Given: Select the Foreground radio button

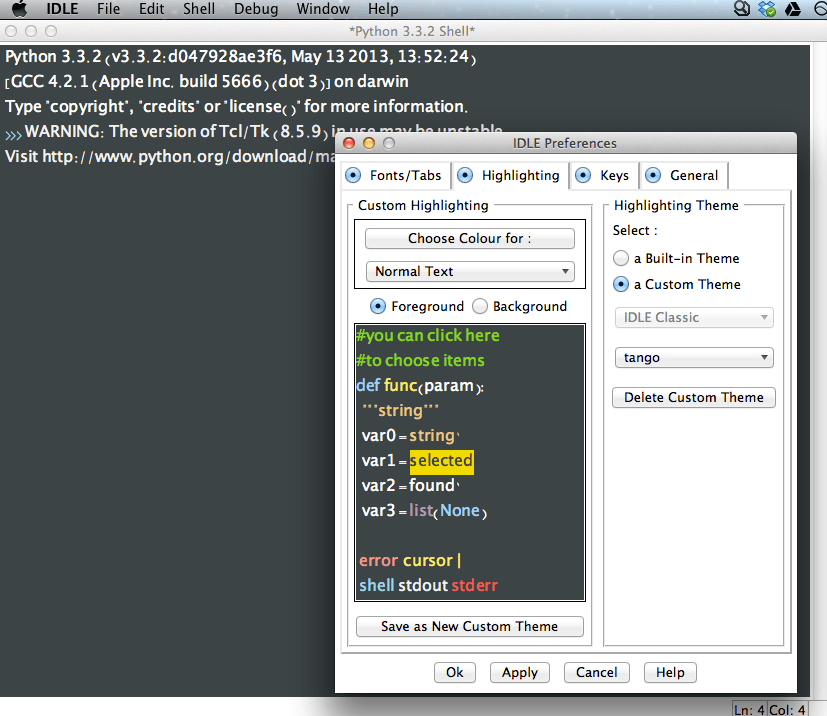Looking at the screenshot, I should pos(380,306).
